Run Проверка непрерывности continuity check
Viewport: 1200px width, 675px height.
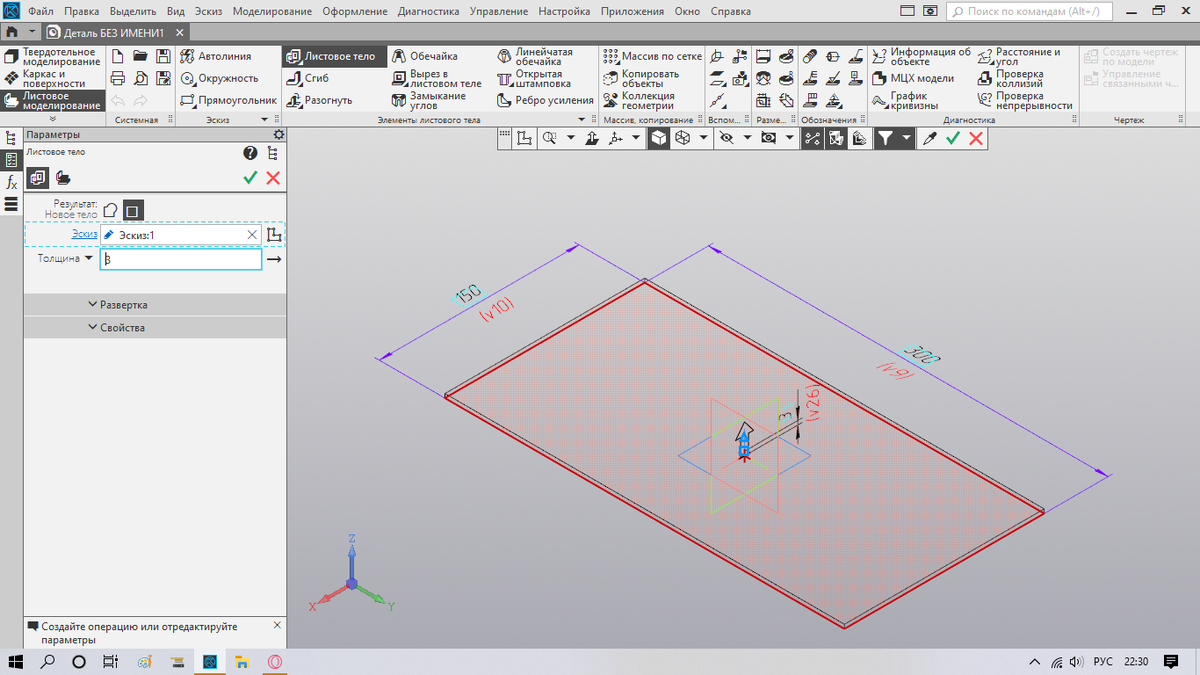point(1025,100)
